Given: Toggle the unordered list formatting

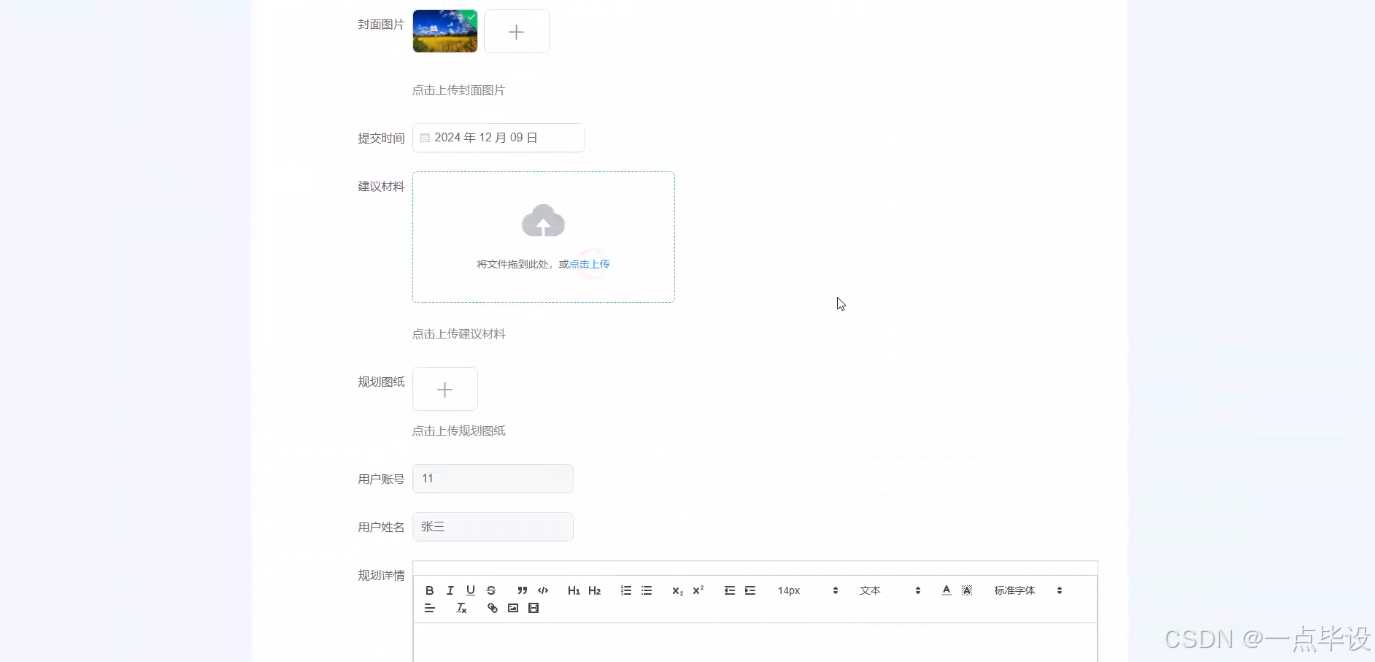Looking at the screenshot, I should 647,590.
